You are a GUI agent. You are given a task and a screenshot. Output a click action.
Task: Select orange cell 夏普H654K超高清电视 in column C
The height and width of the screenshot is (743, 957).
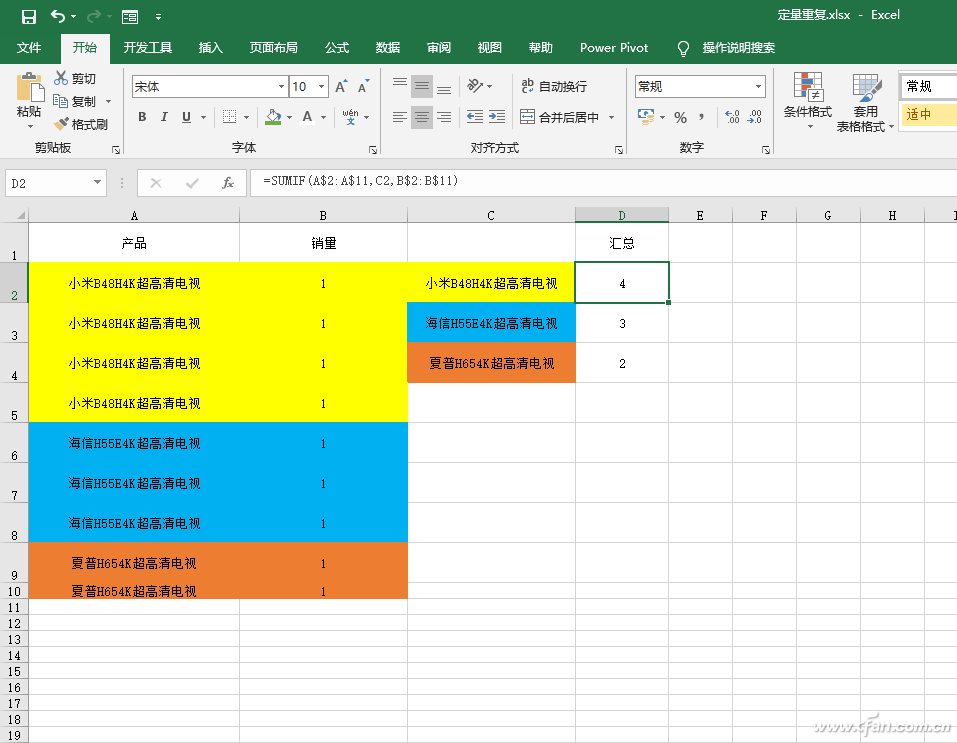491,363
